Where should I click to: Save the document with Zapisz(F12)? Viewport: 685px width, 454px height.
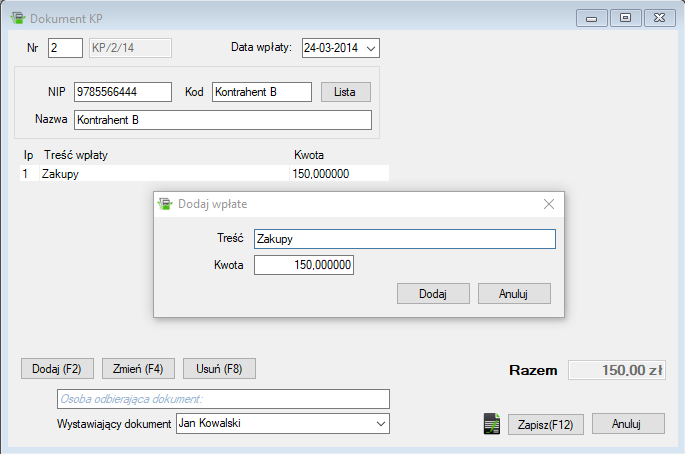pos(545,424)
